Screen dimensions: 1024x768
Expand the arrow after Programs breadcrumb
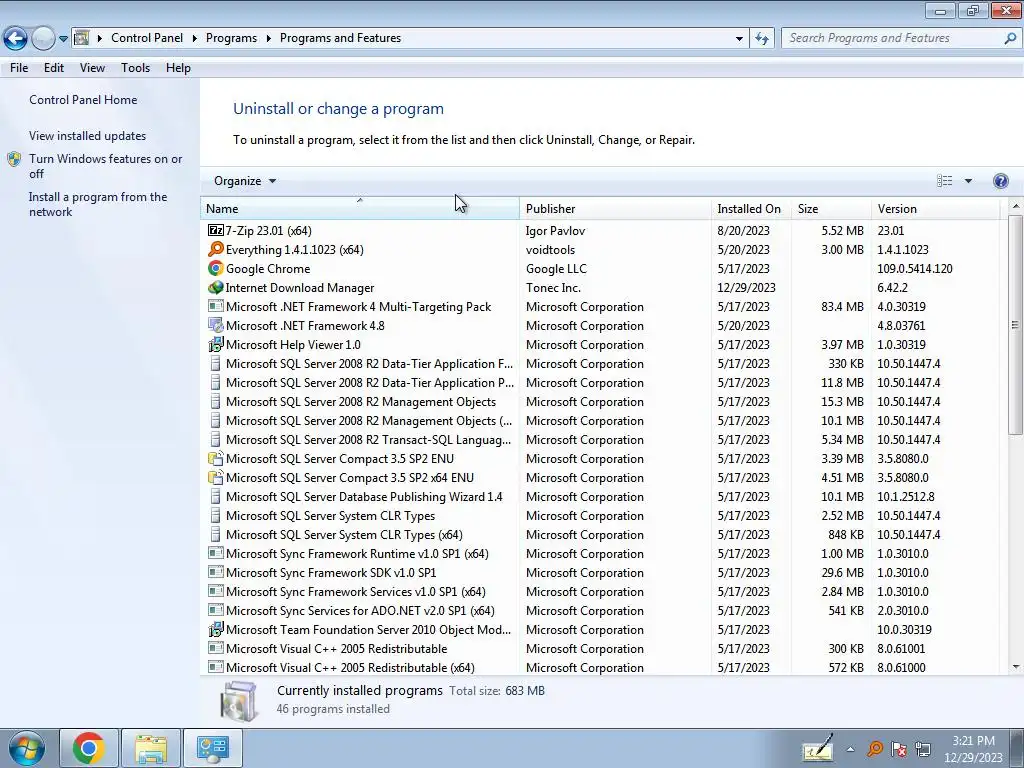(268, 38)
